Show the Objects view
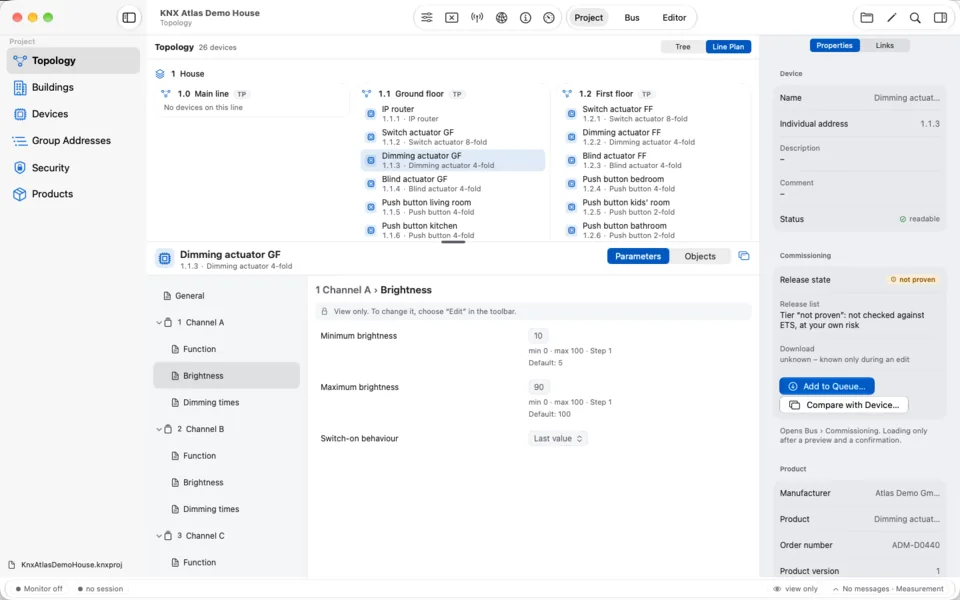 pos(700,257)
